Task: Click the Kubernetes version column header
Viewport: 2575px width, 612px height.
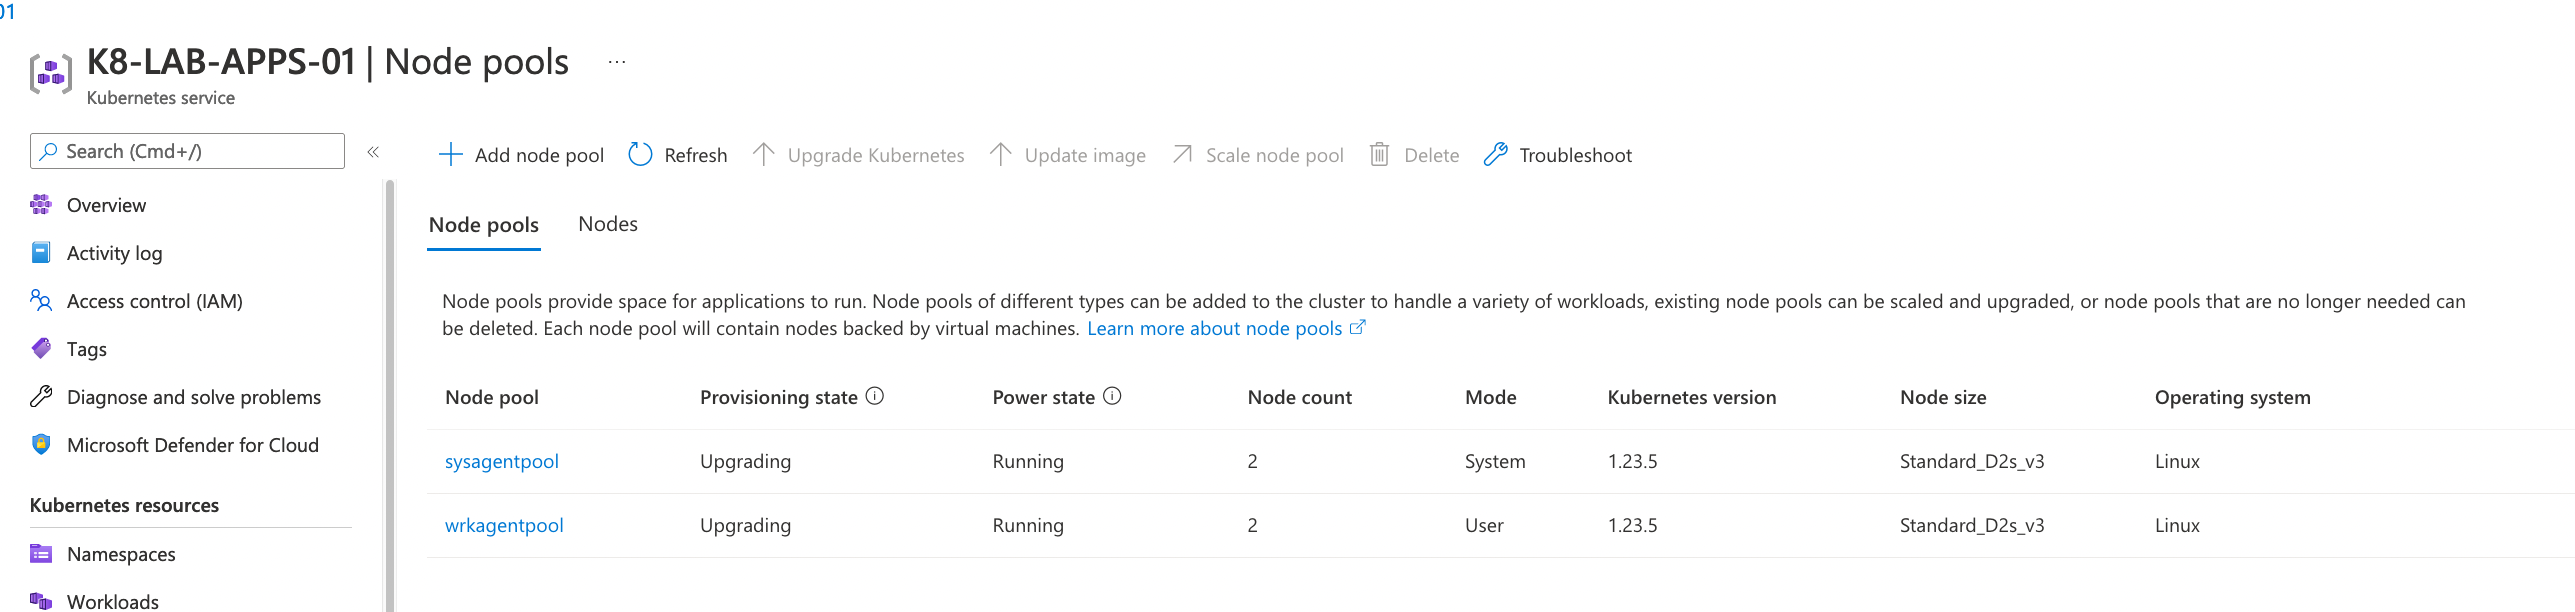Action: (1692, 397)
